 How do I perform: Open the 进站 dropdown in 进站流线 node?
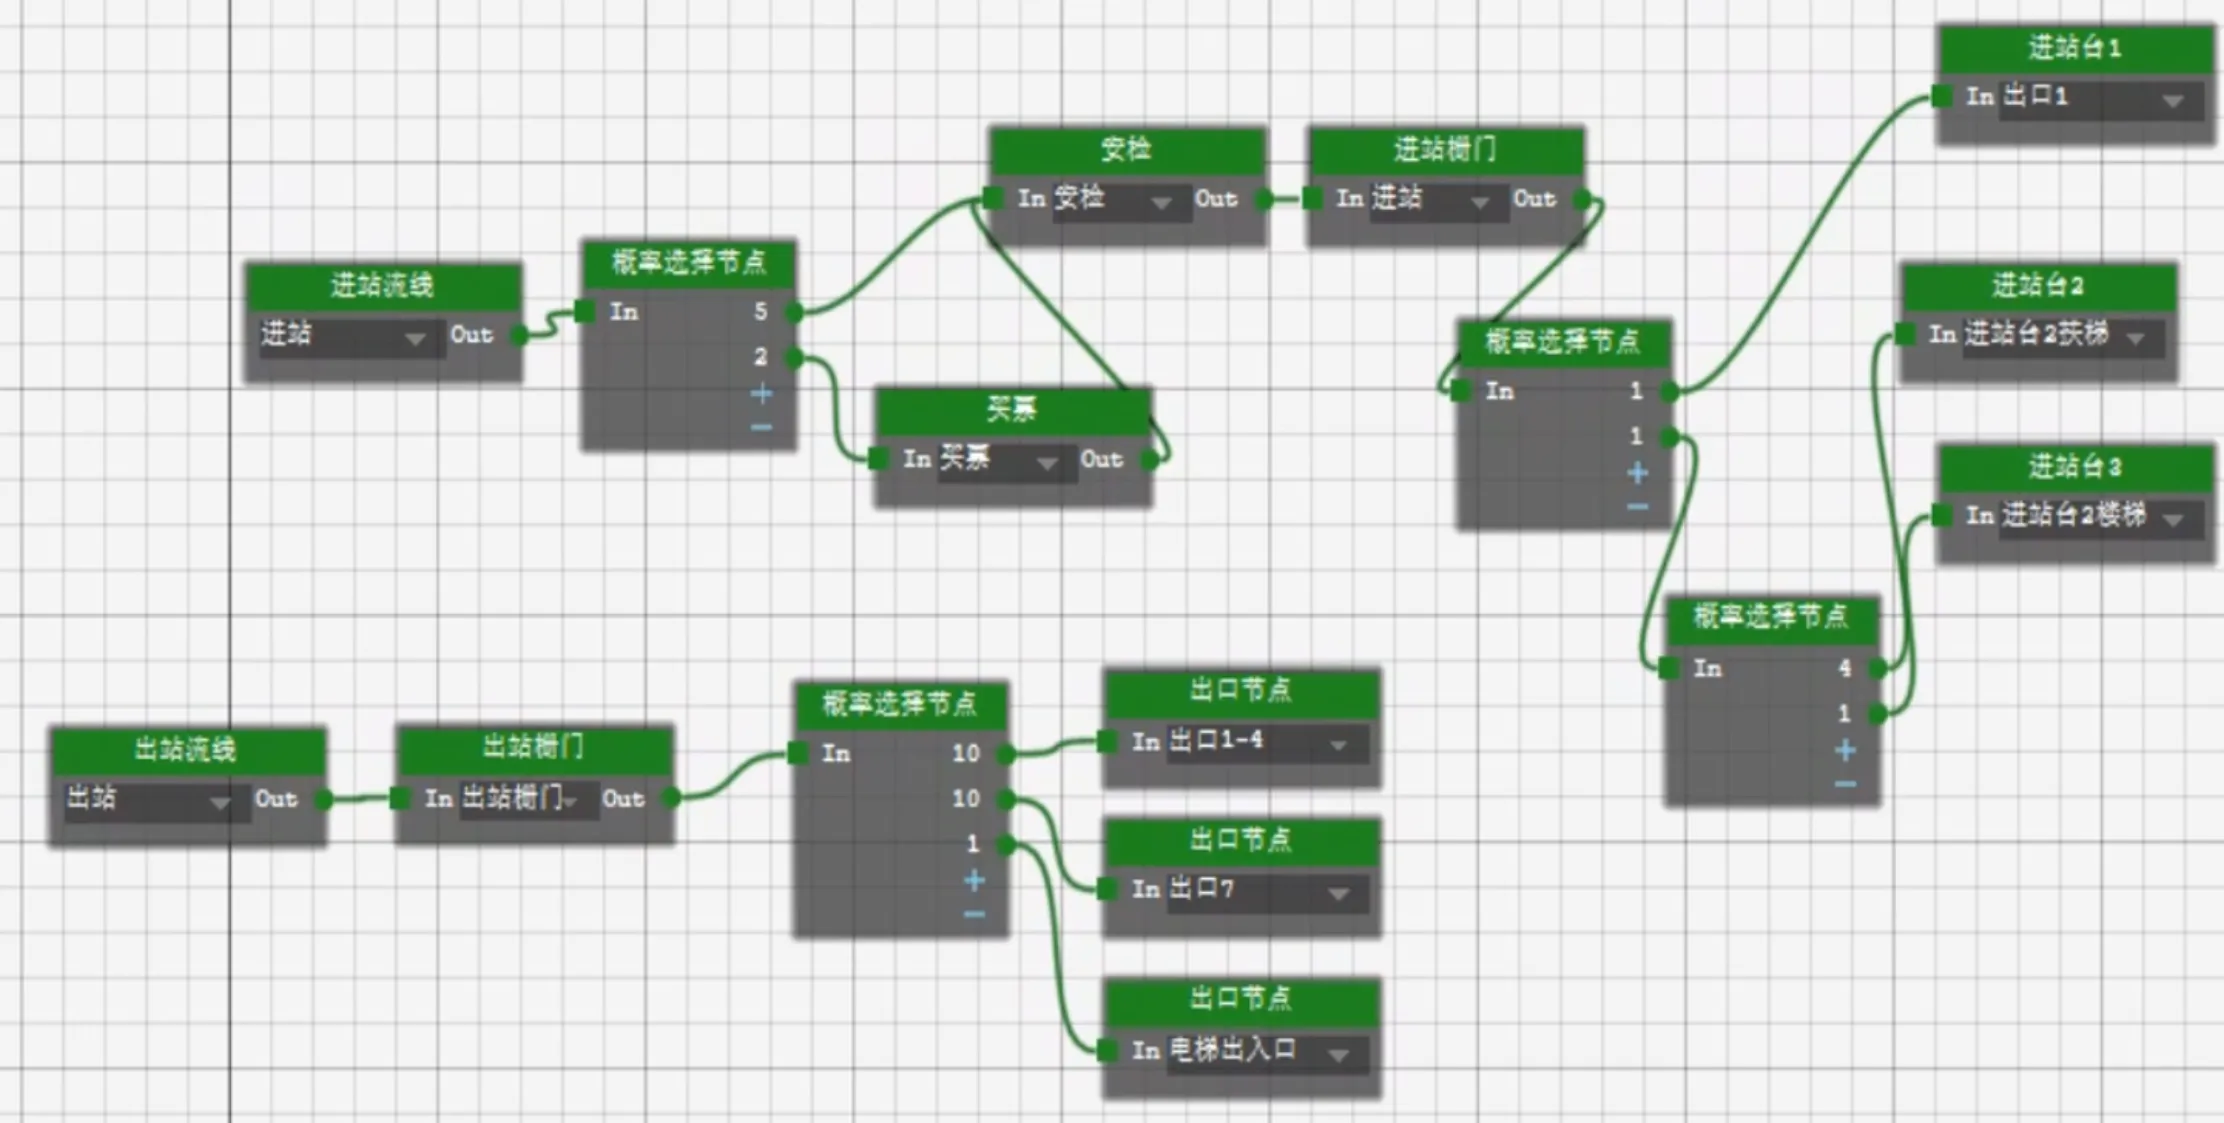click(x=414, y=339)
